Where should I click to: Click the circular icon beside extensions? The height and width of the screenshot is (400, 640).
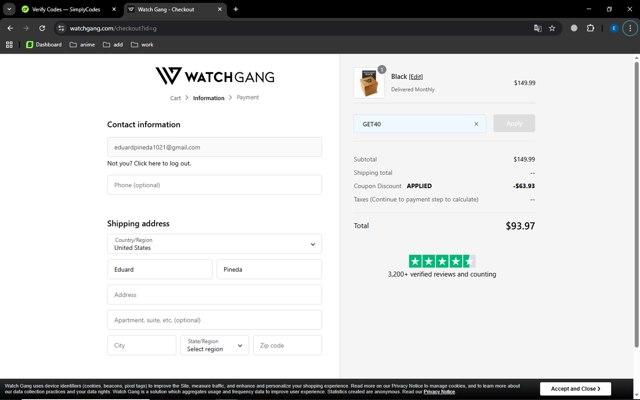[574, 28]
